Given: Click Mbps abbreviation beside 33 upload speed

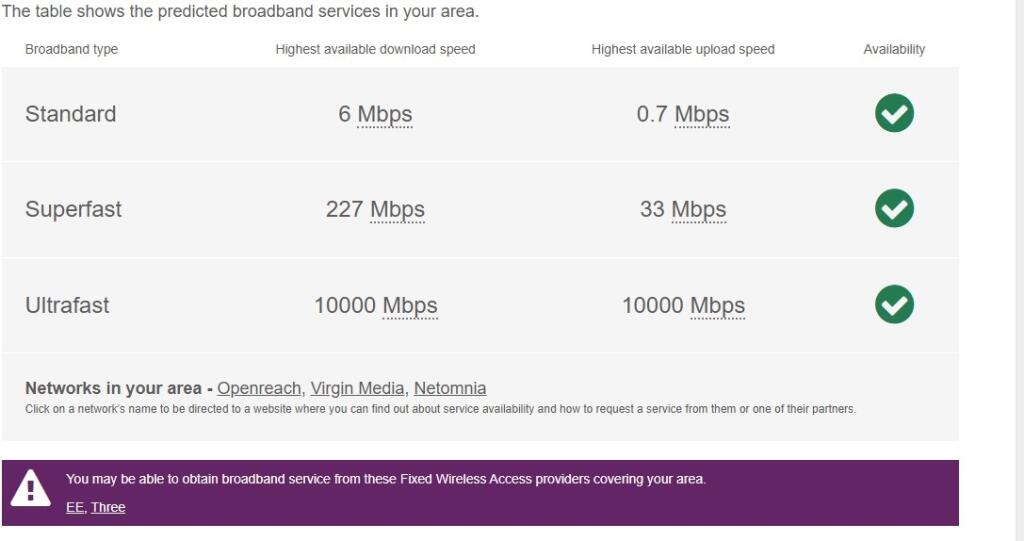Looking at the screenshot, I should click(x=699, y=210).
